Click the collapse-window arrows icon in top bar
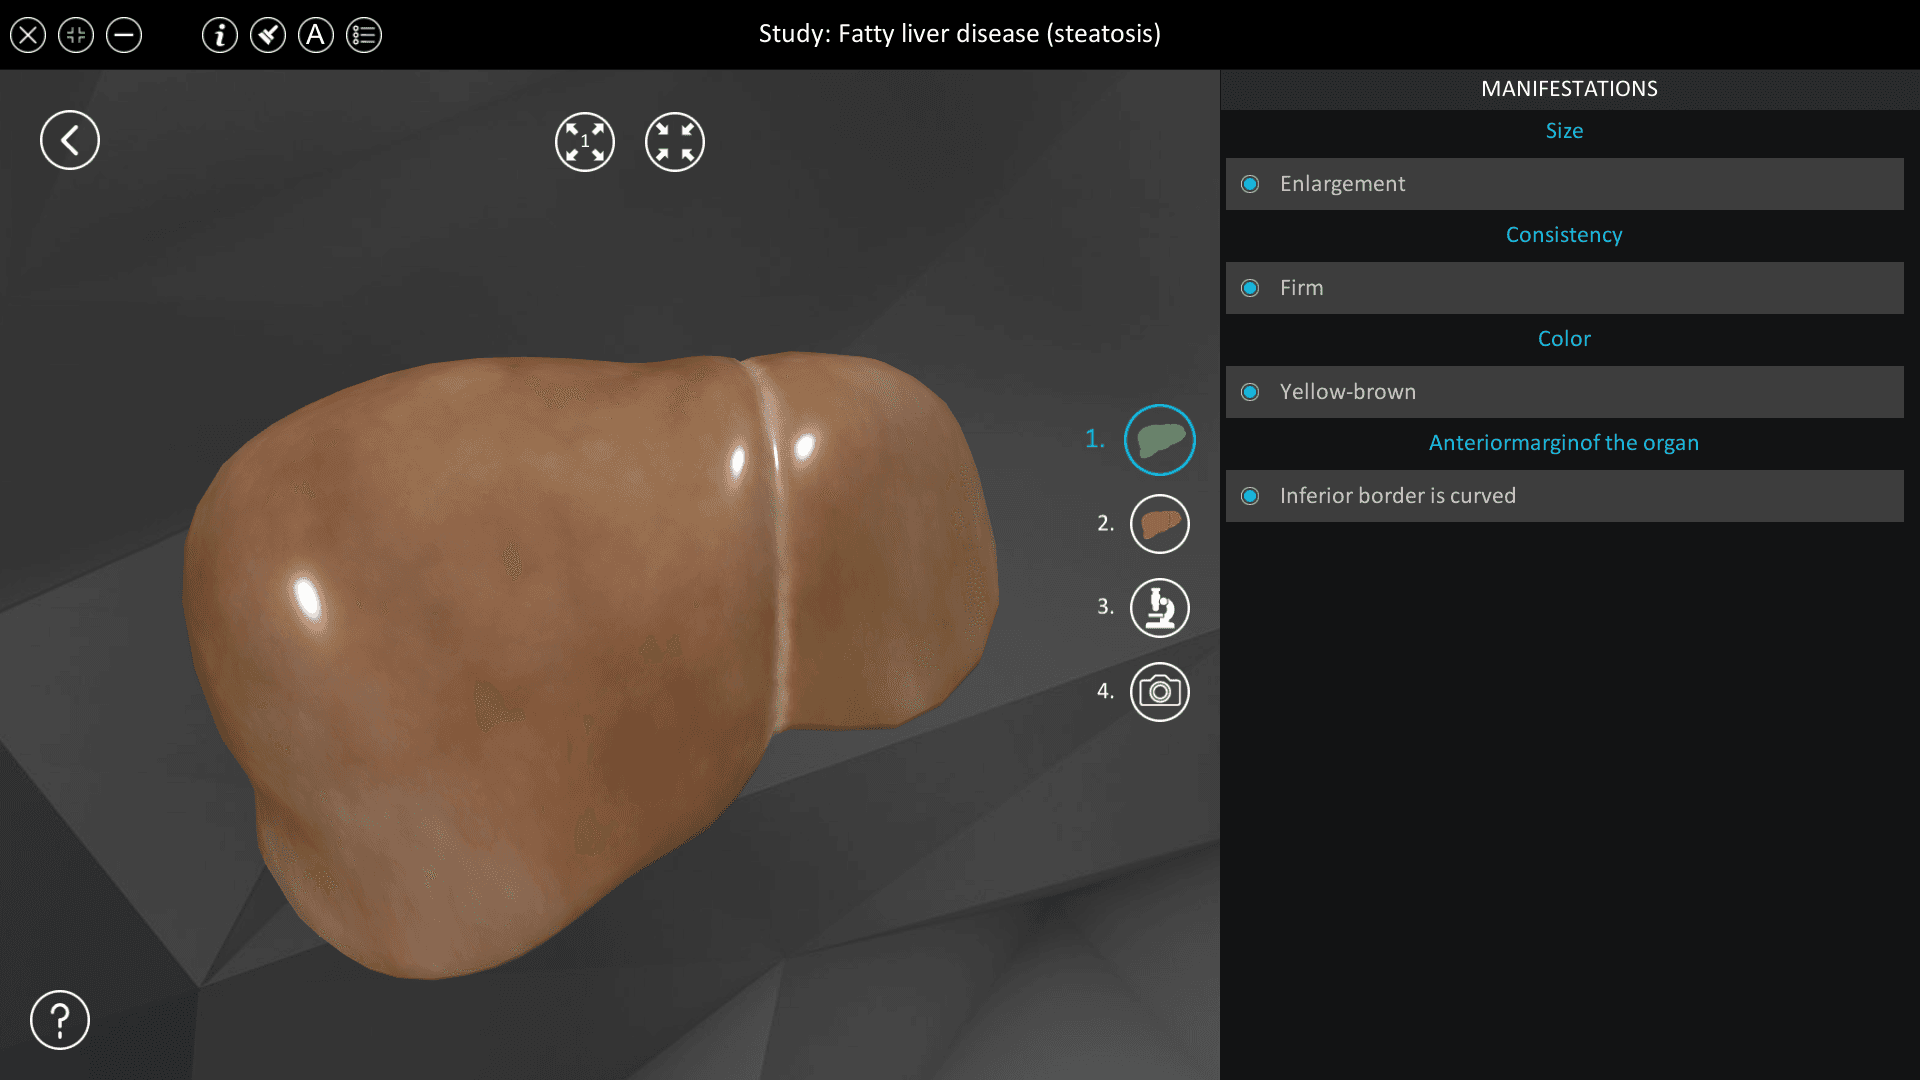The width and height of the screenshot is (1920, 1080). coord(76,36)
